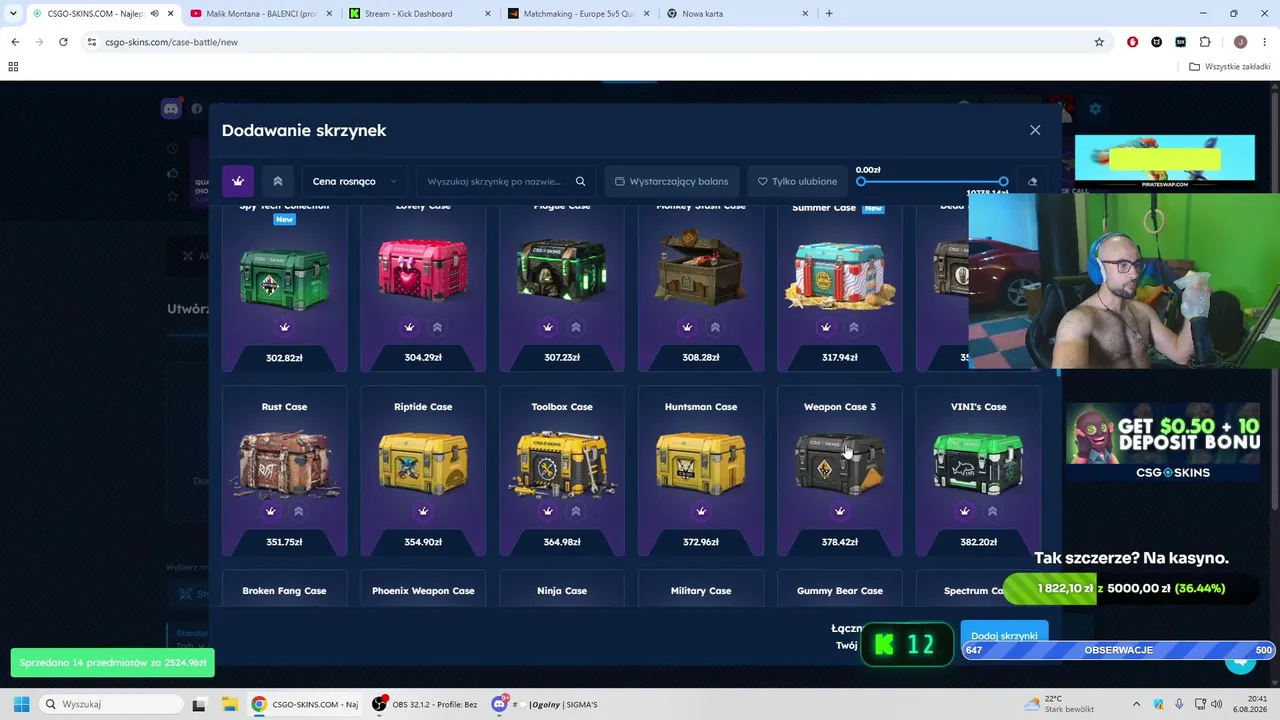Click crown icon on Summer Case

[826, 327]
